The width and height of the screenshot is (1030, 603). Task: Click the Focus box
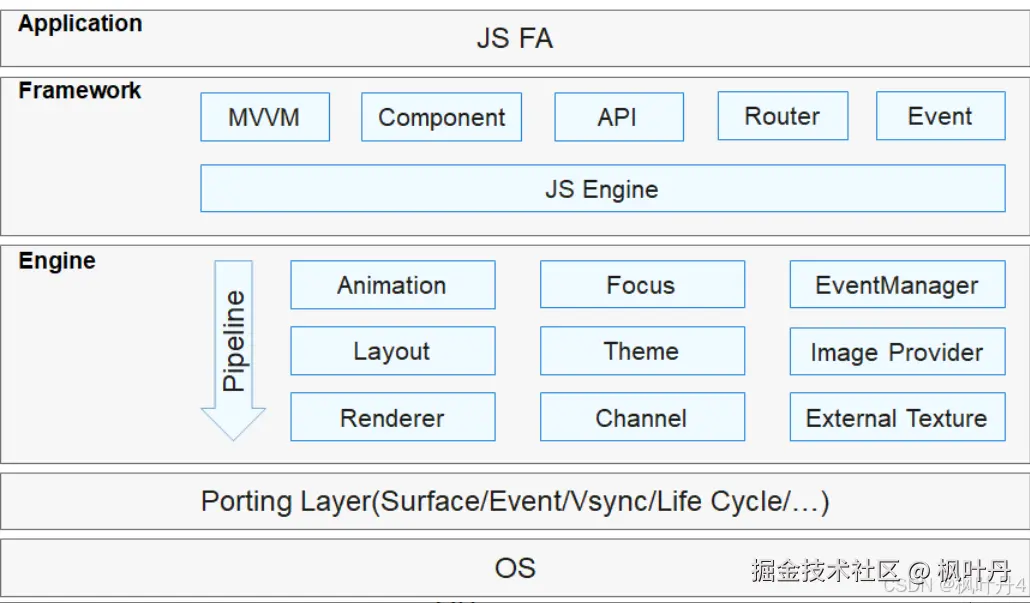(641, 285)
